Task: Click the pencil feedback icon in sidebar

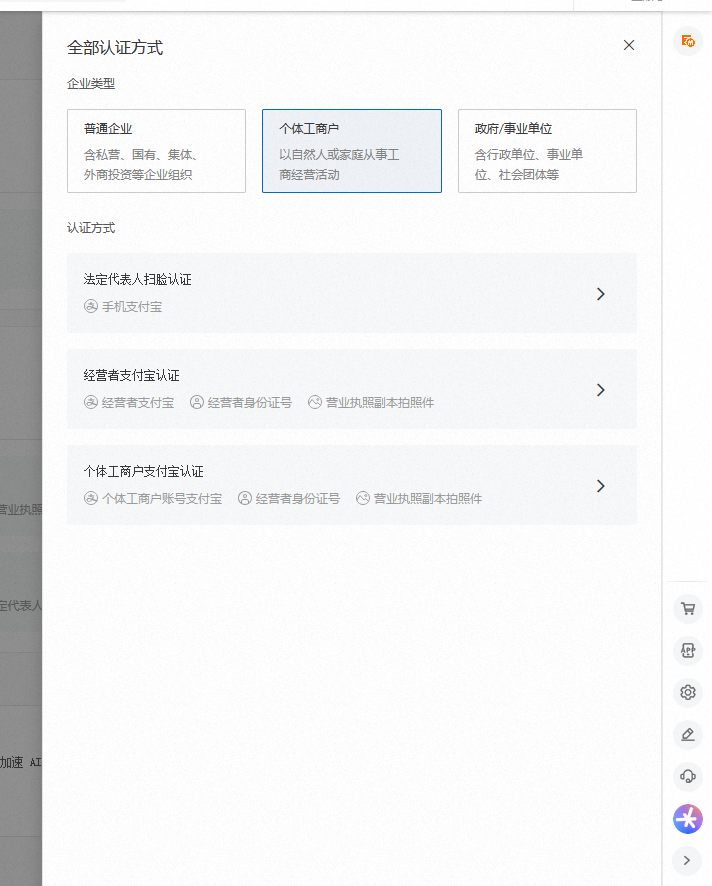Action: click(x=687, y=734)
